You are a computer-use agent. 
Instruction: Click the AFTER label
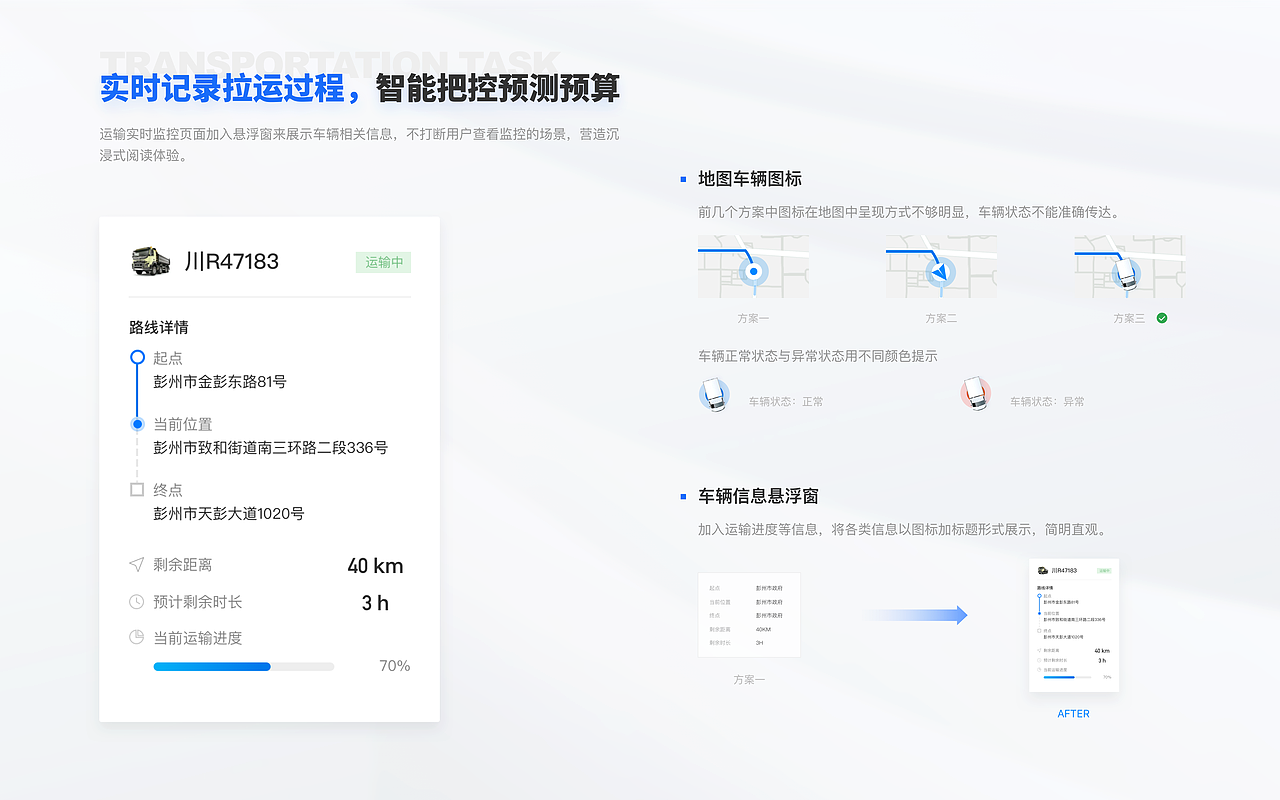tap(1074, 714)
